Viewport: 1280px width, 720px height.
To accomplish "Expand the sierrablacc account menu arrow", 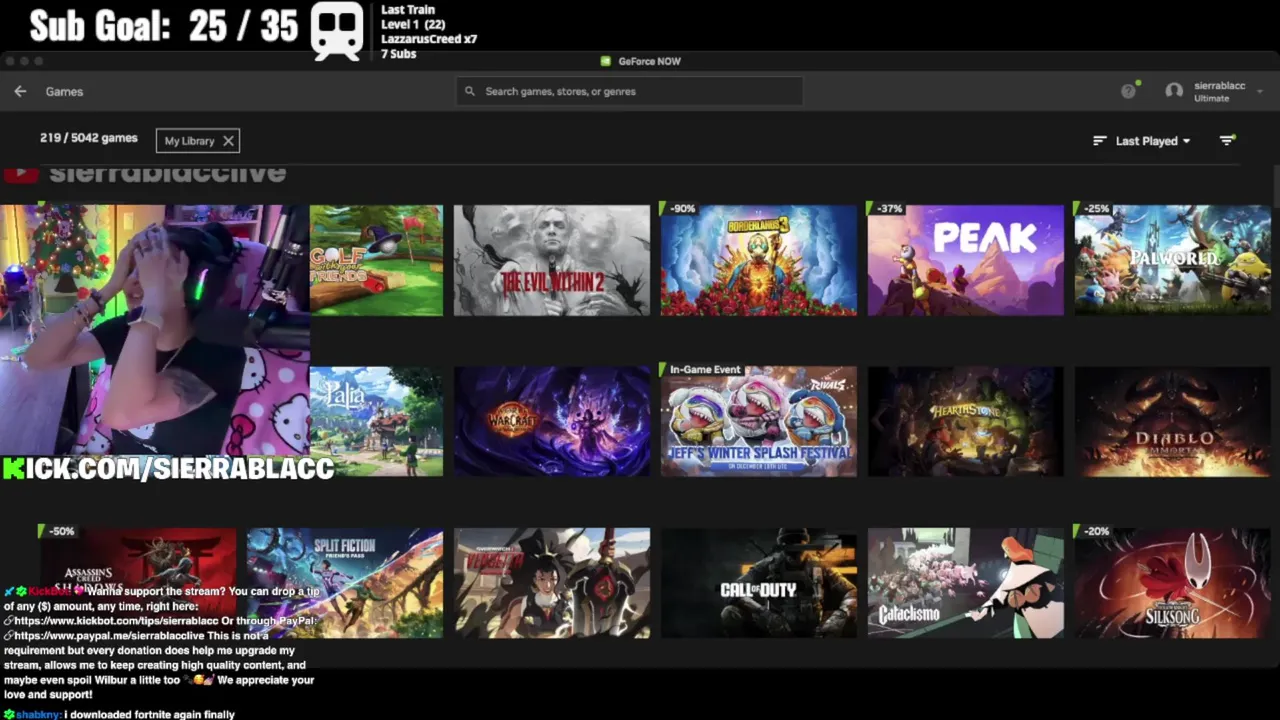I will click(x=1260, y=92).
